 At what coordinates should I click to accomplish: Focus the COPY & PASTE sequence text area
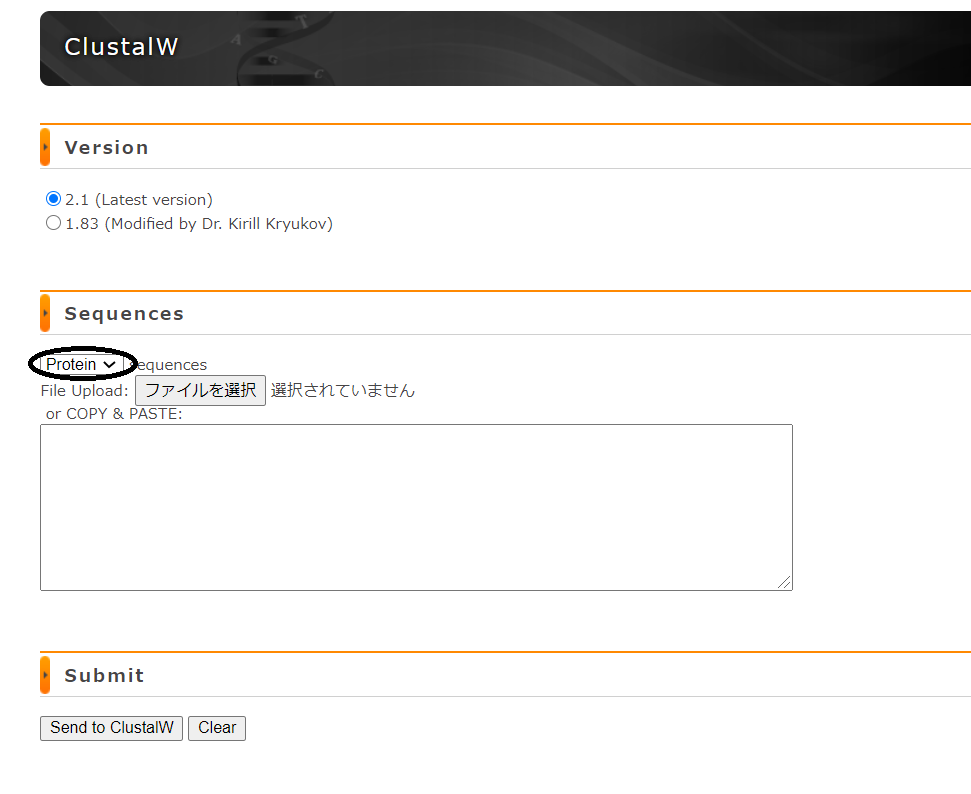[x=416, y=507]
